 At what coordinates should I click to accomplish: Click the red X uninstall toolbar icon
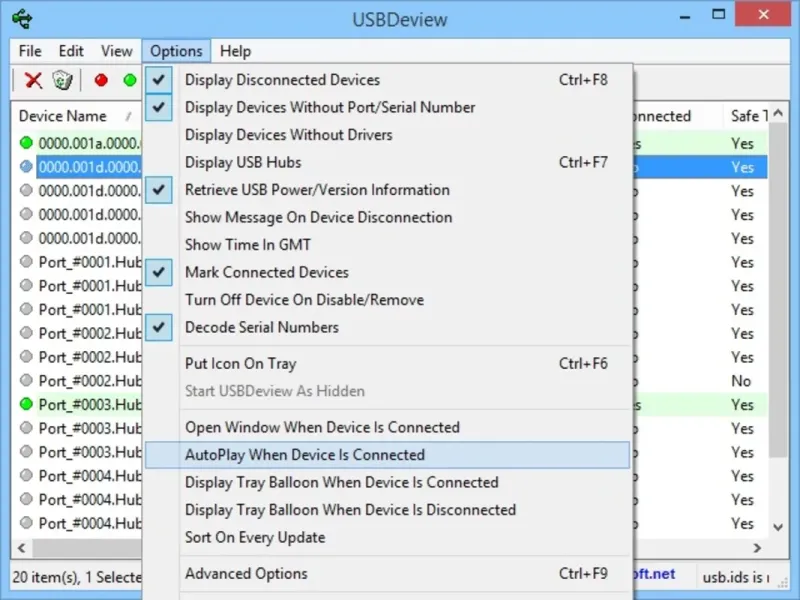click(34, 80)
